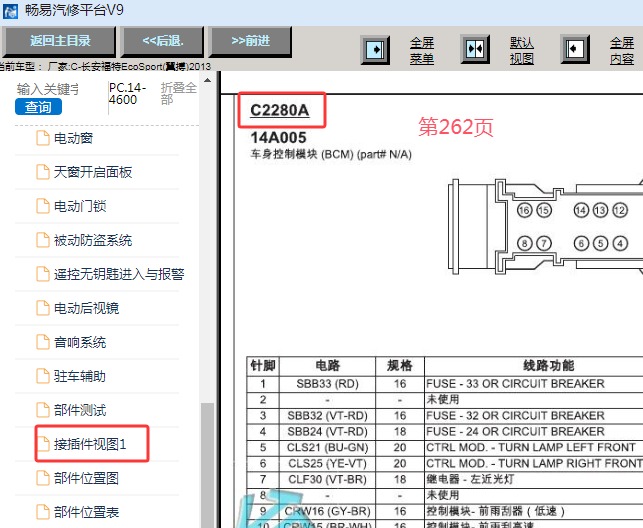Click the CRW16 (GY-BR) circuit cell

coord(327,512)
